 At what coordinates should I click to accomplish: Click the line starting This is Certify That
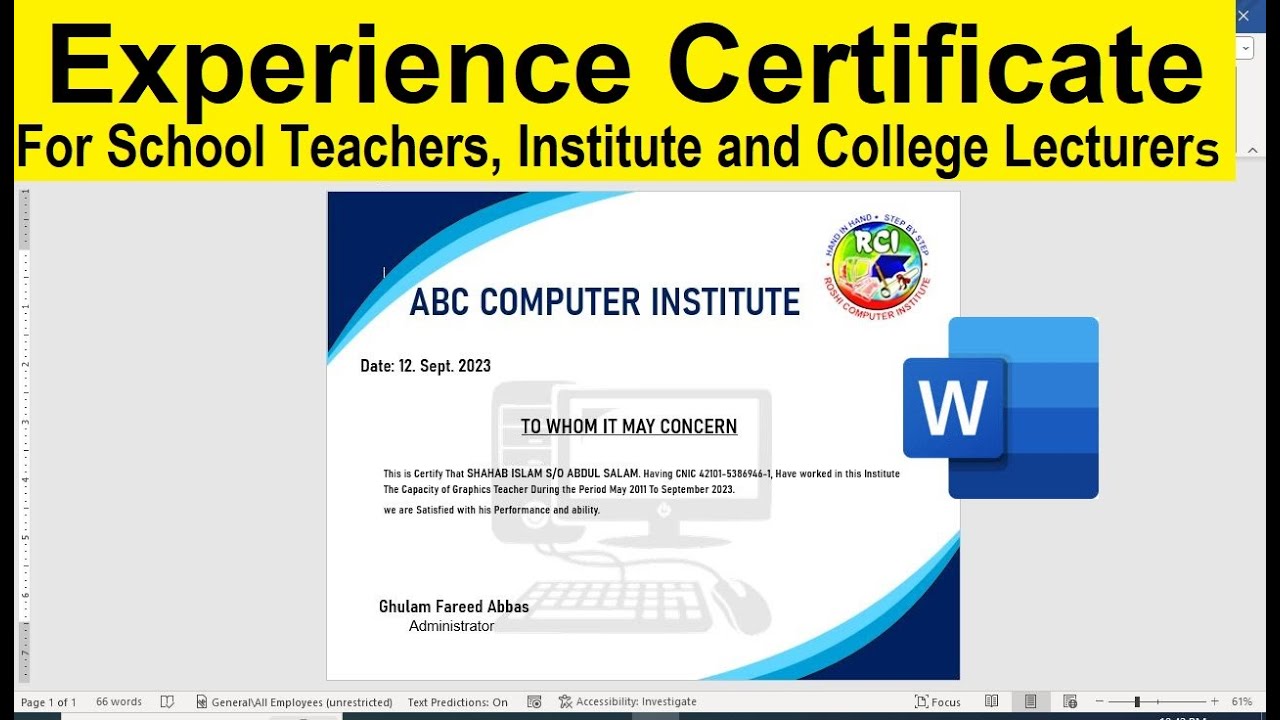coord(641,474)
